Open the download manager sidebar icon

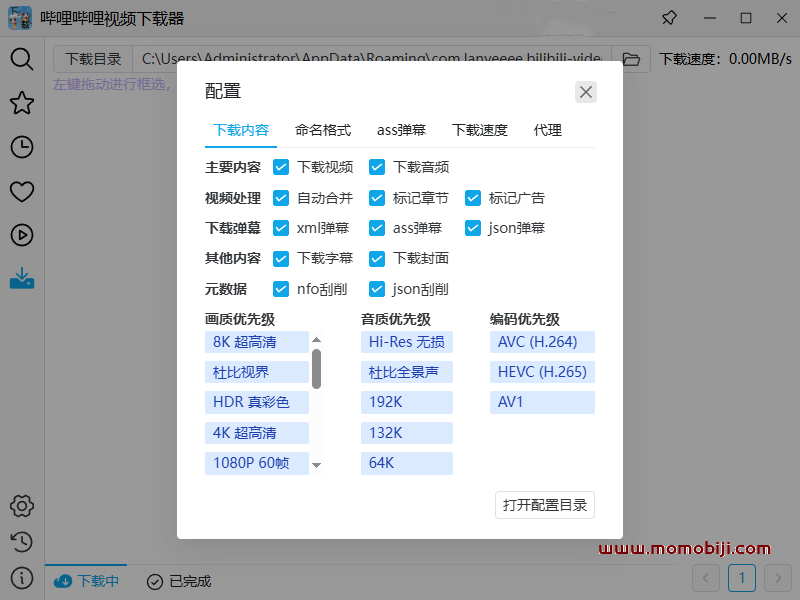click(x=21, y=279)
